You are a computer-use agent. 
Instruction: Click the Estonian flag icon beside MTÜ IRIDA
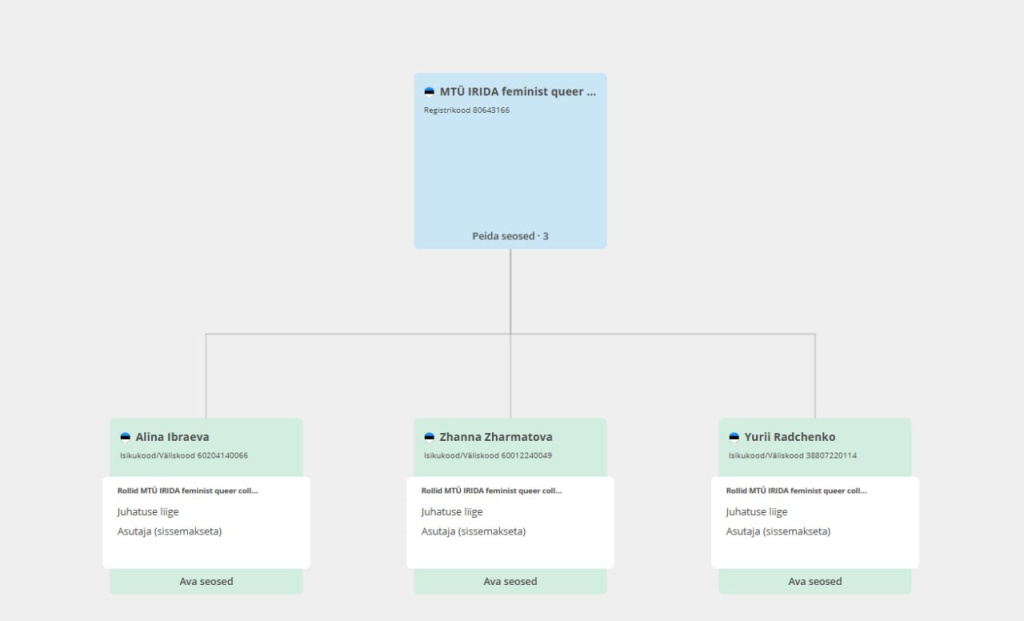(429, 92)
